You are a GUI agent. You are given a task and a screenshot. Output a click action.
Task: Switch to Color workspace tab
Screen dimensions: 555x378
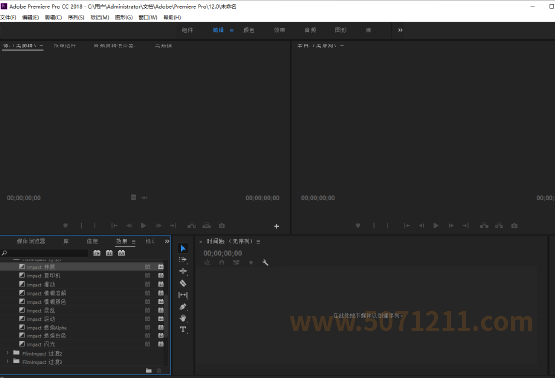point(248,30)
